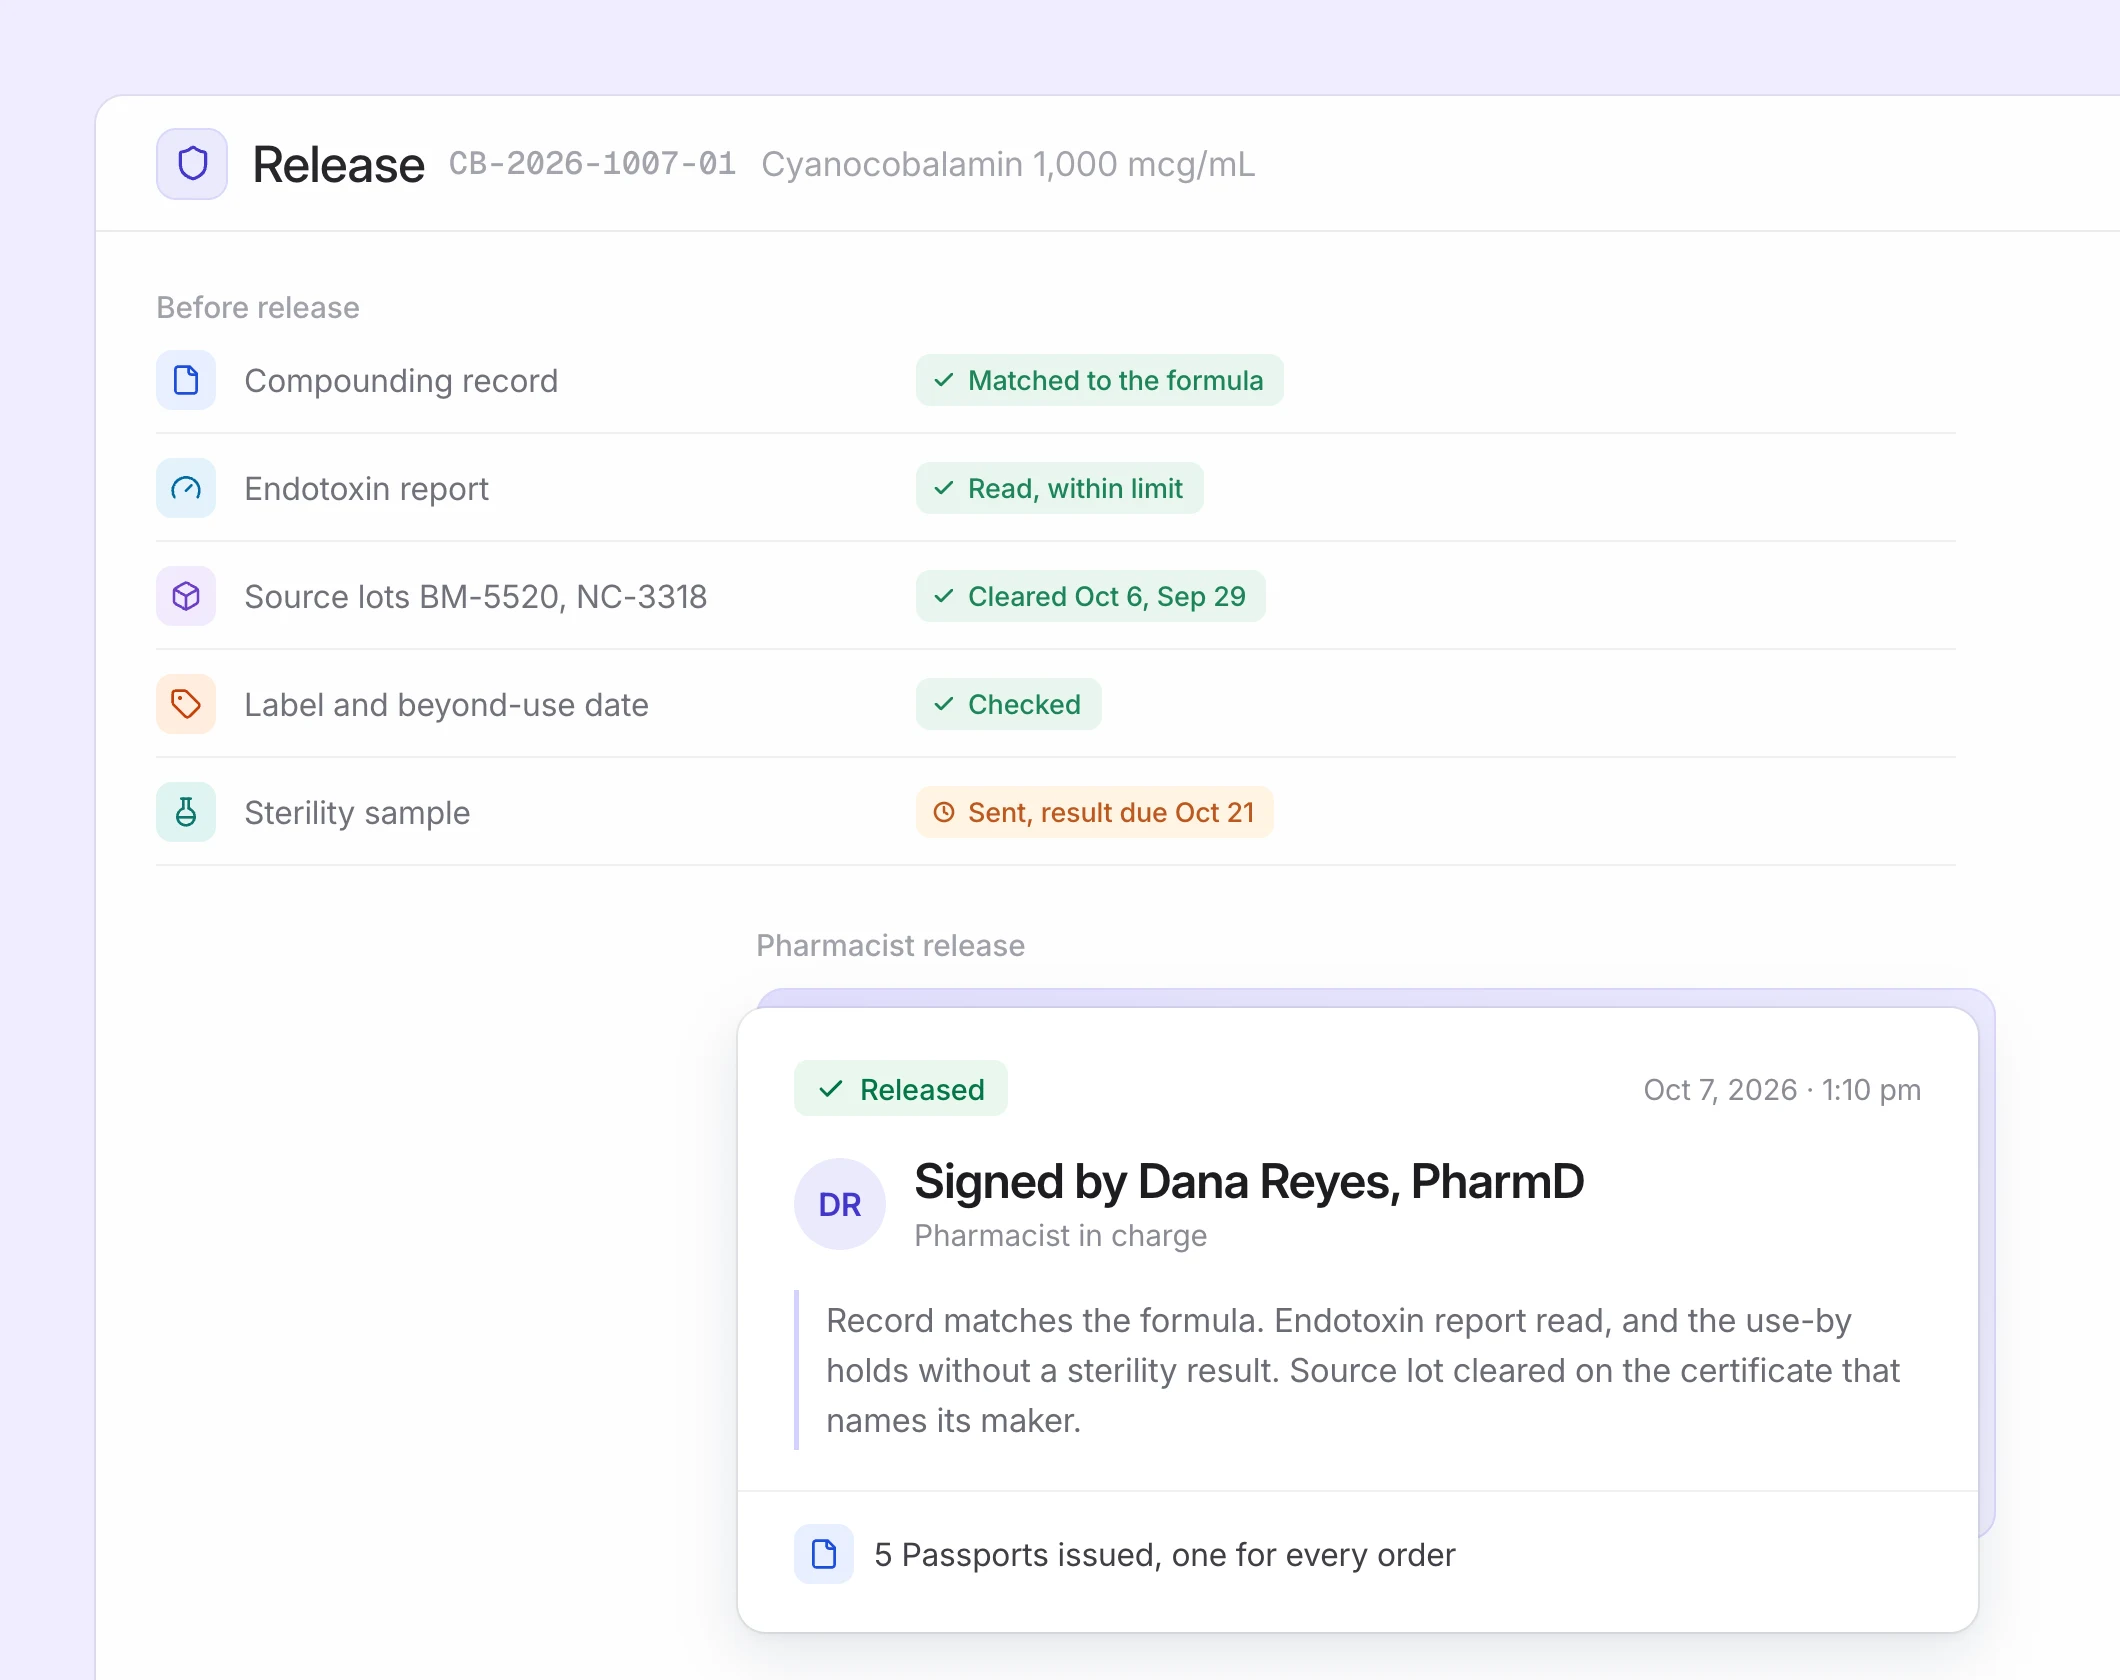Click the Checked status badge
This screenshot has height=1680, width=2120.
pos(1009,704)
